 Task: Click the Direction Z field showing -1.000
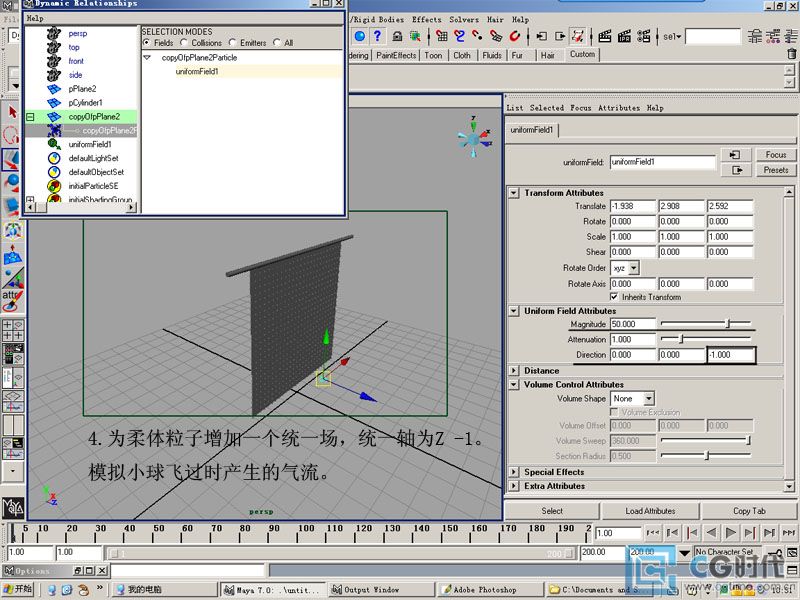(731, 355)
